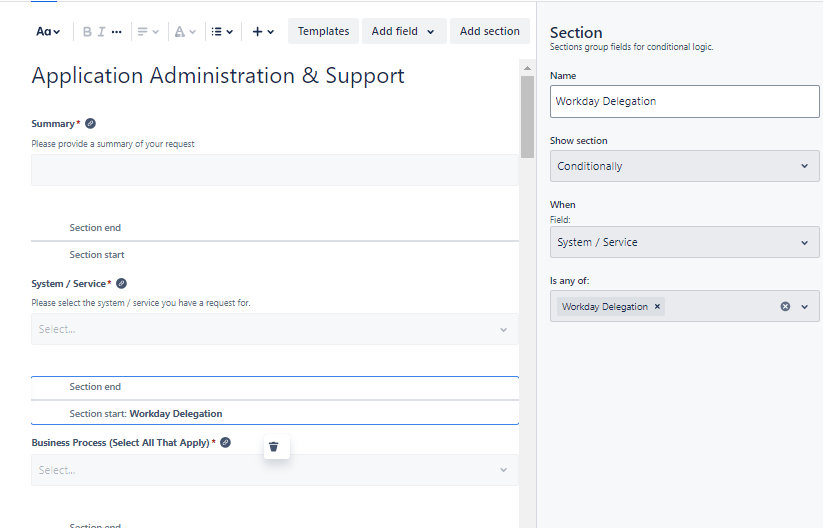
Task: Open text alignment dropdown
Action: pos(148,31)
